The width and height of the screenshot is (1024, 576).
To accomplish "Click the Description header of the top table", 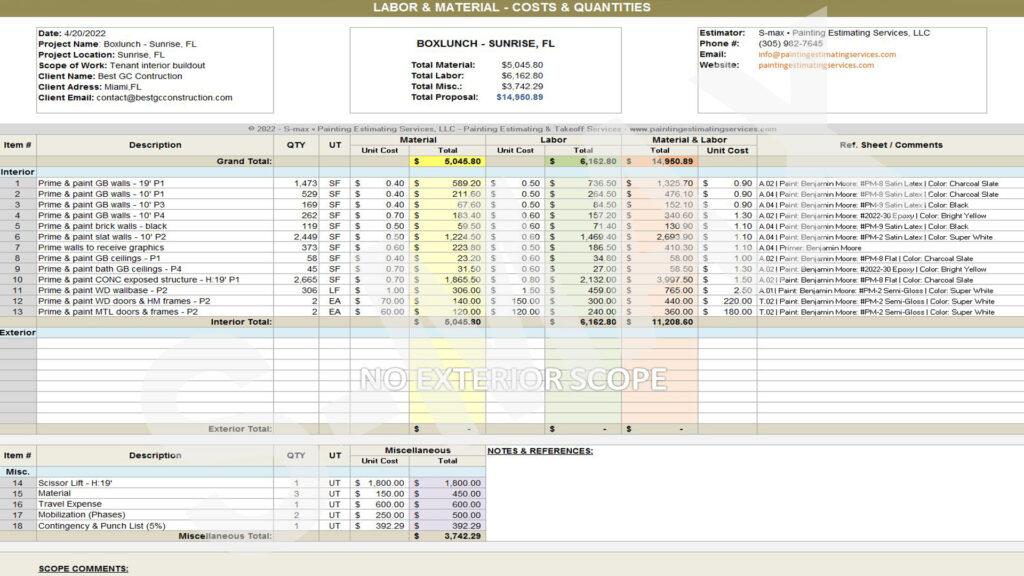I will [x=155, y=145].
